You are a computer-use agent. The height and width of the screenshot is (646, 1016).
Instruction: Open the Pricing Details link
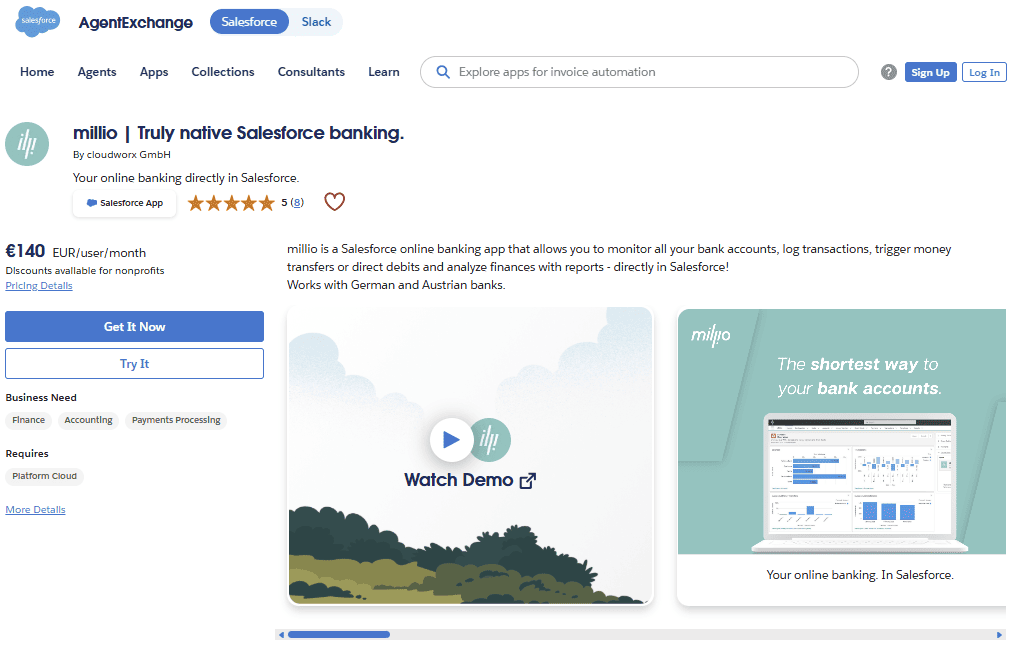(x=39, y=286)
